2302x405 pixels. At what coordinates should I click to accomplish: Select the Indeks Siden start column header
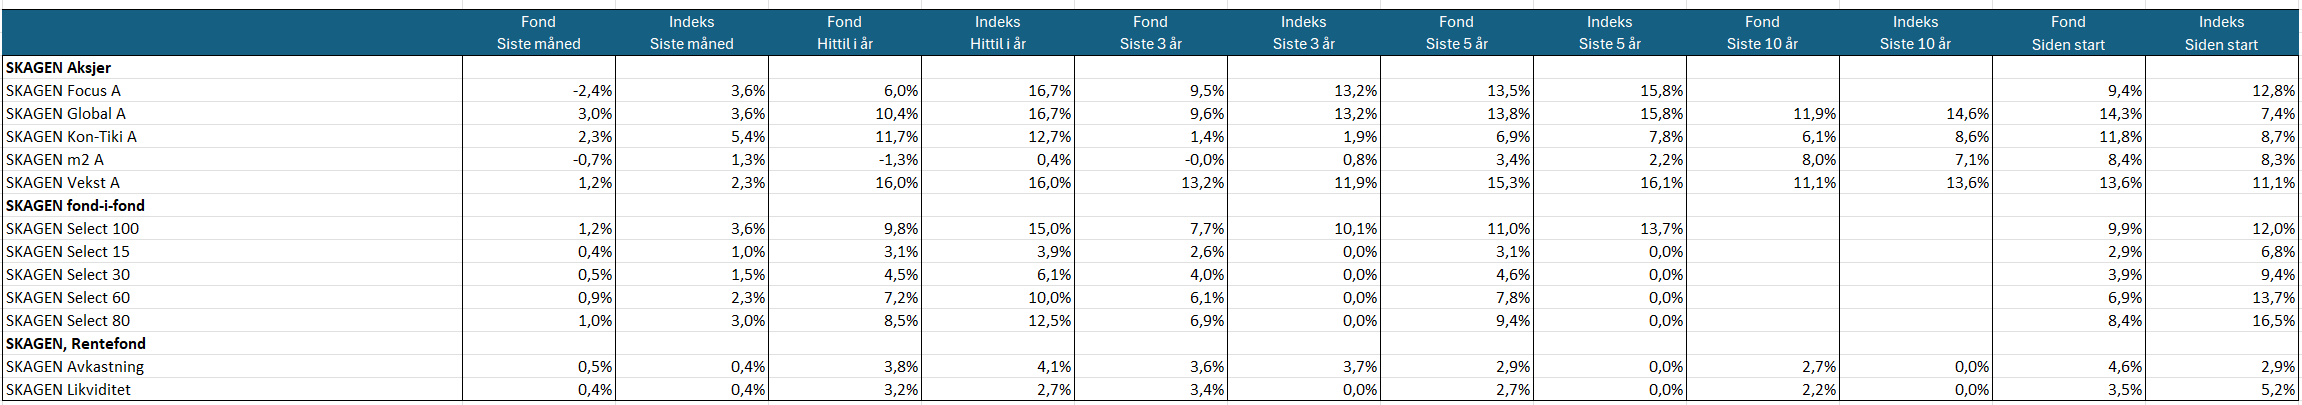[x=2221, y=33]
